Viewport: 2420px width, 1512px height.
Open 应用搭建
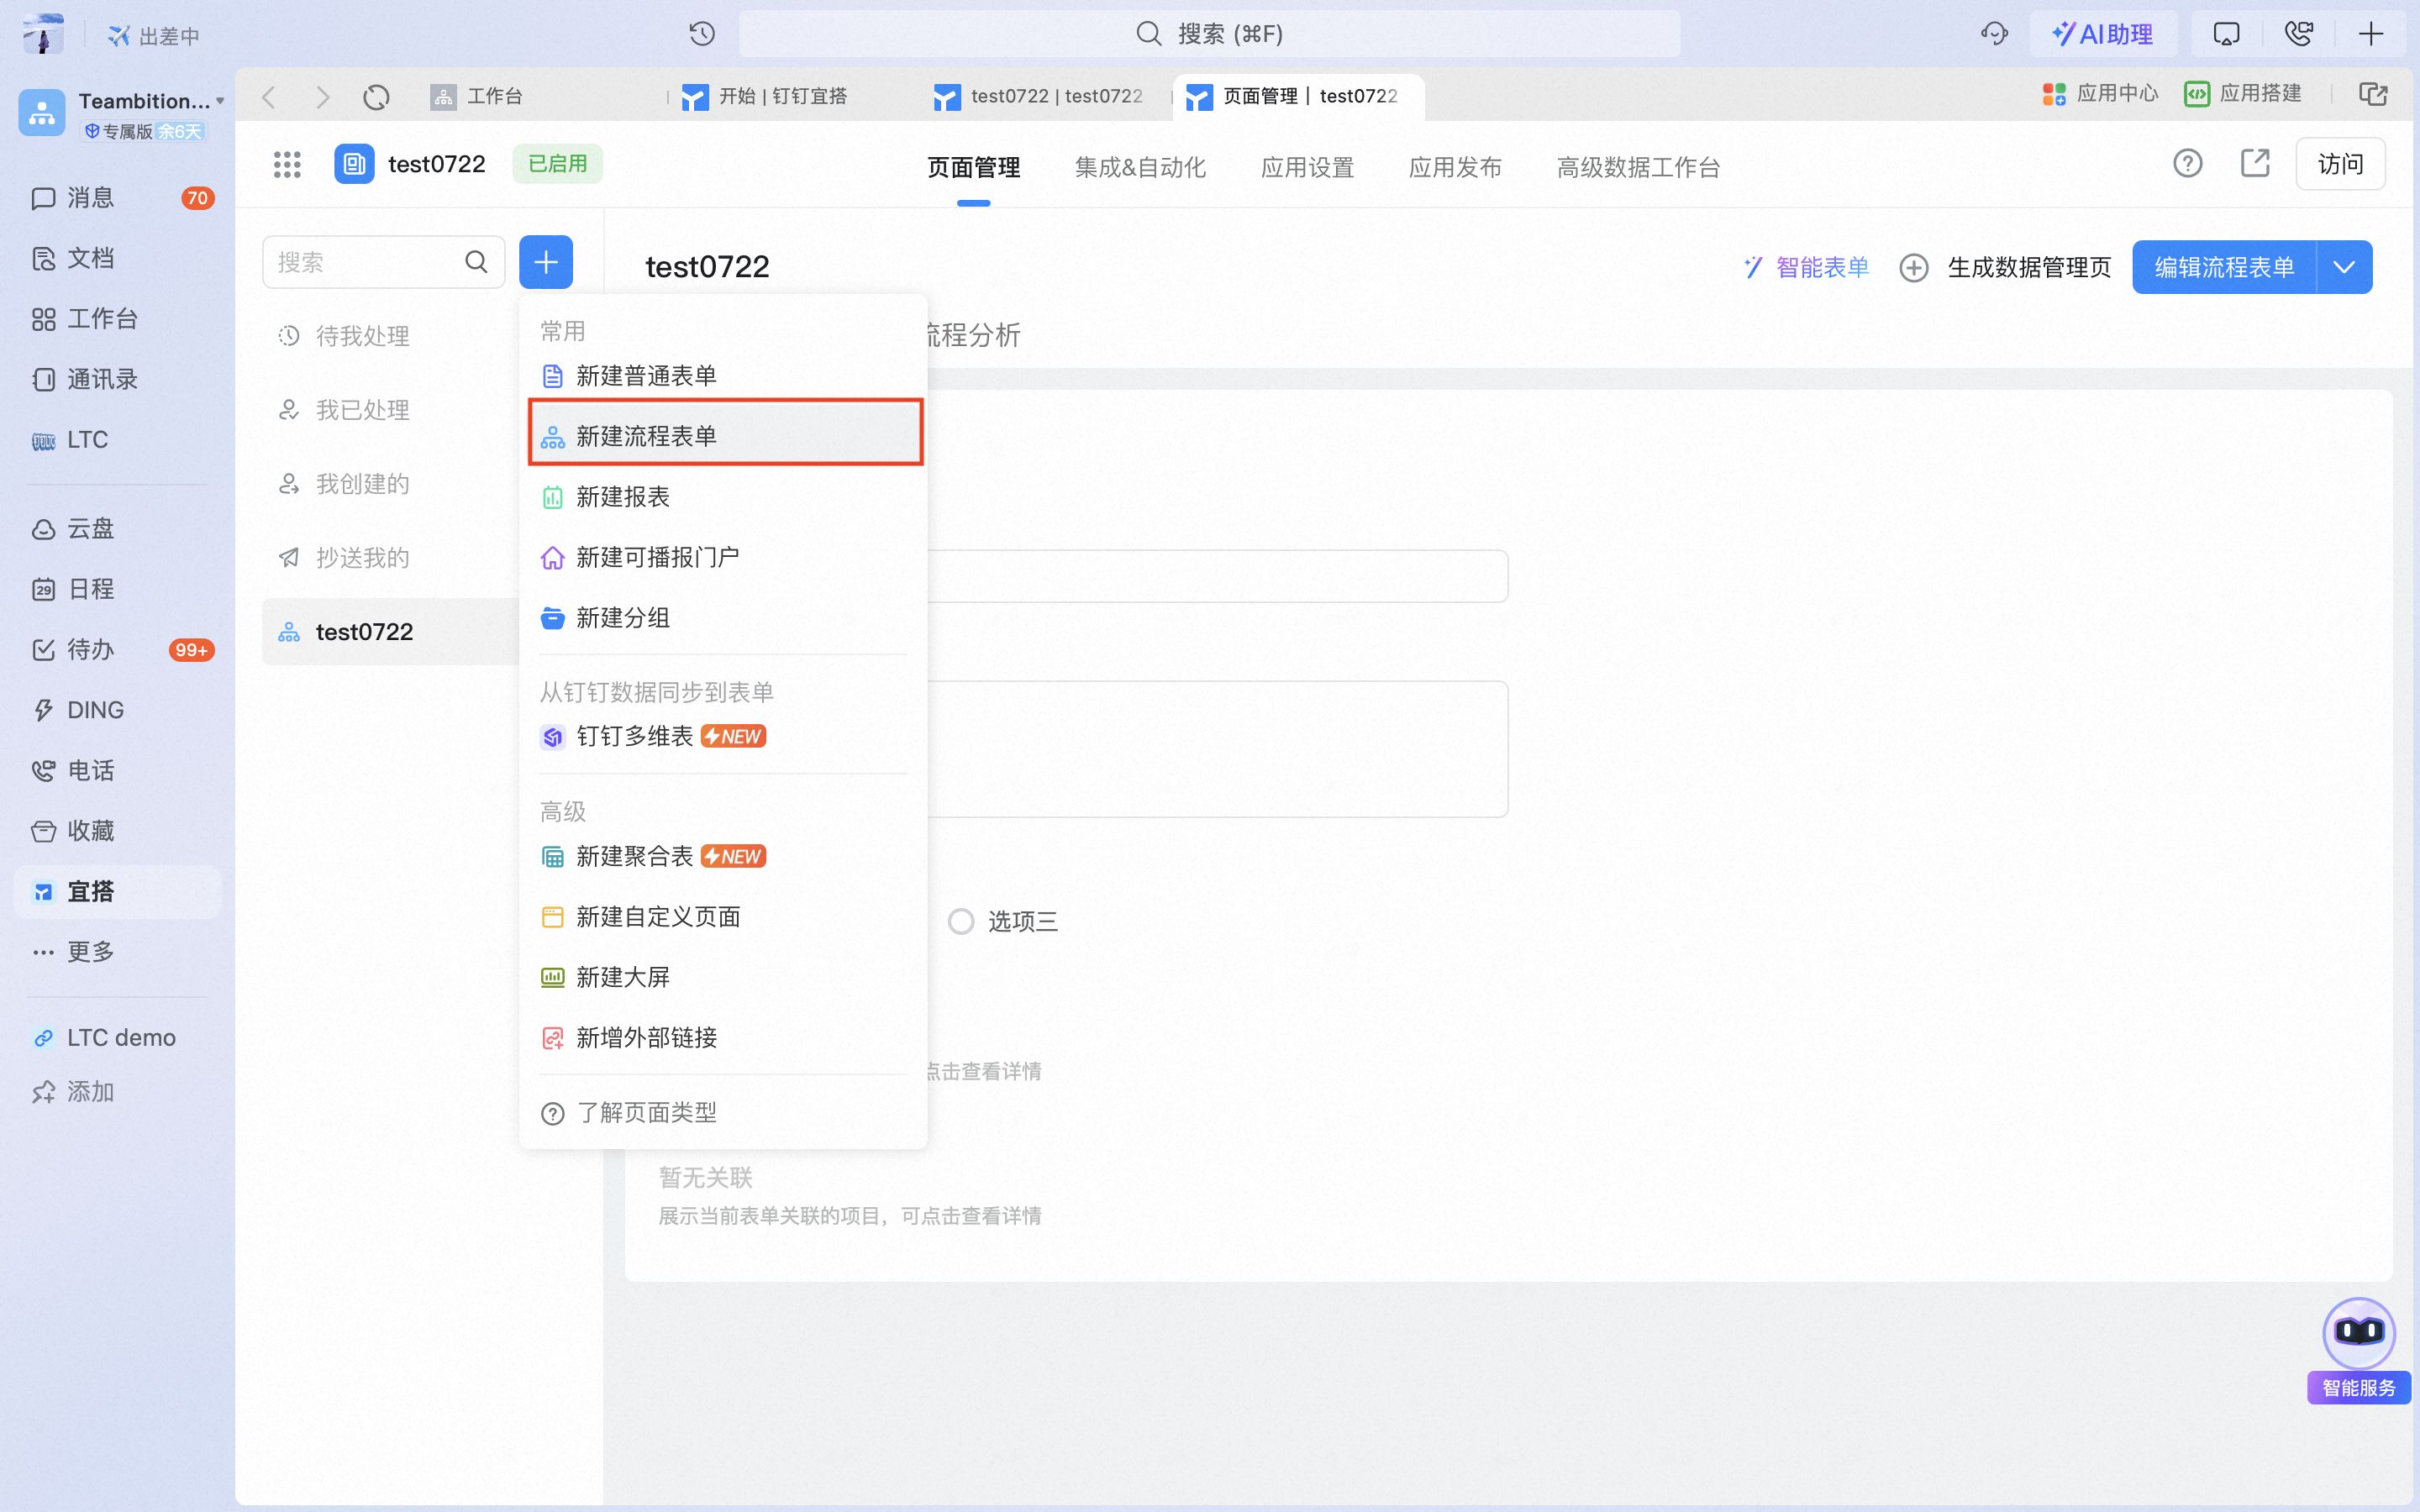[2243, 94]
